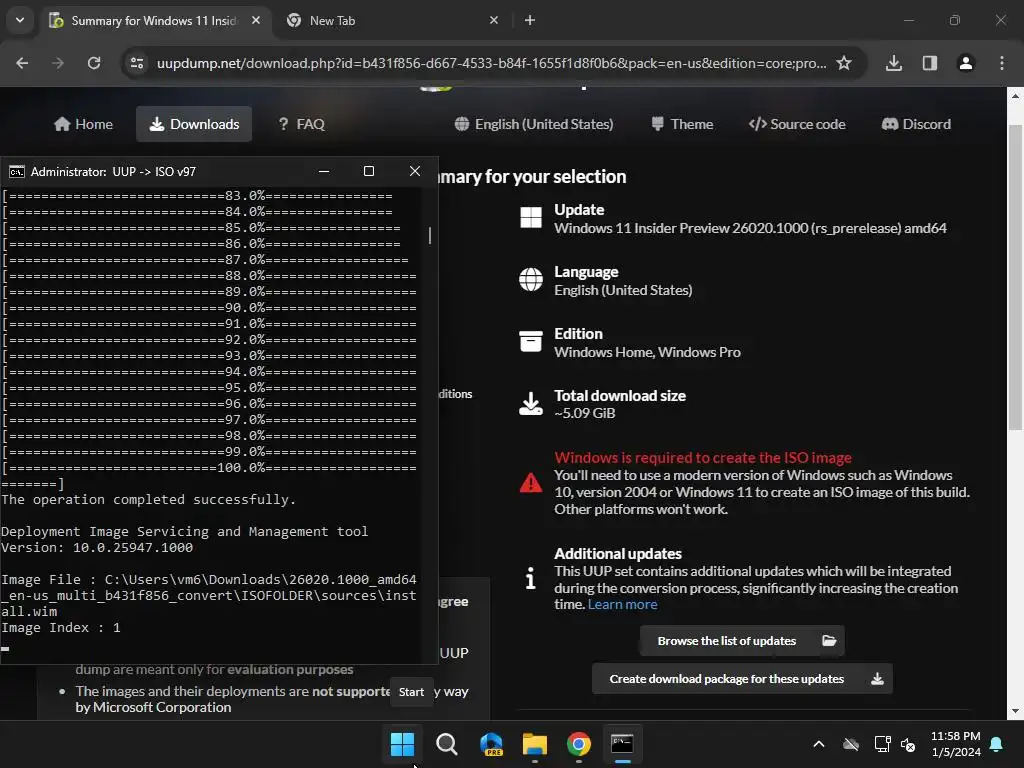Reload the current uupdump page
This screenshot has height=768, width=1024.
pos(94,63)
